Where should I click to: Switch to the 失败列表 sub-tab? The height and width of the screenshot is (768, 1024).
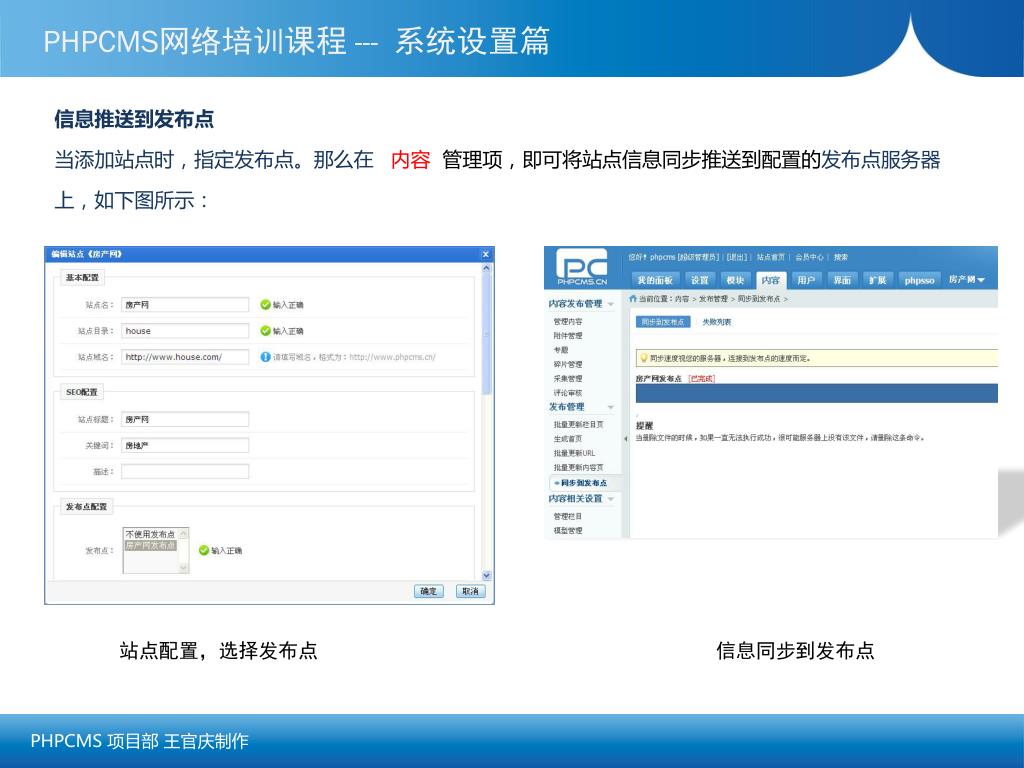(716, 322)
